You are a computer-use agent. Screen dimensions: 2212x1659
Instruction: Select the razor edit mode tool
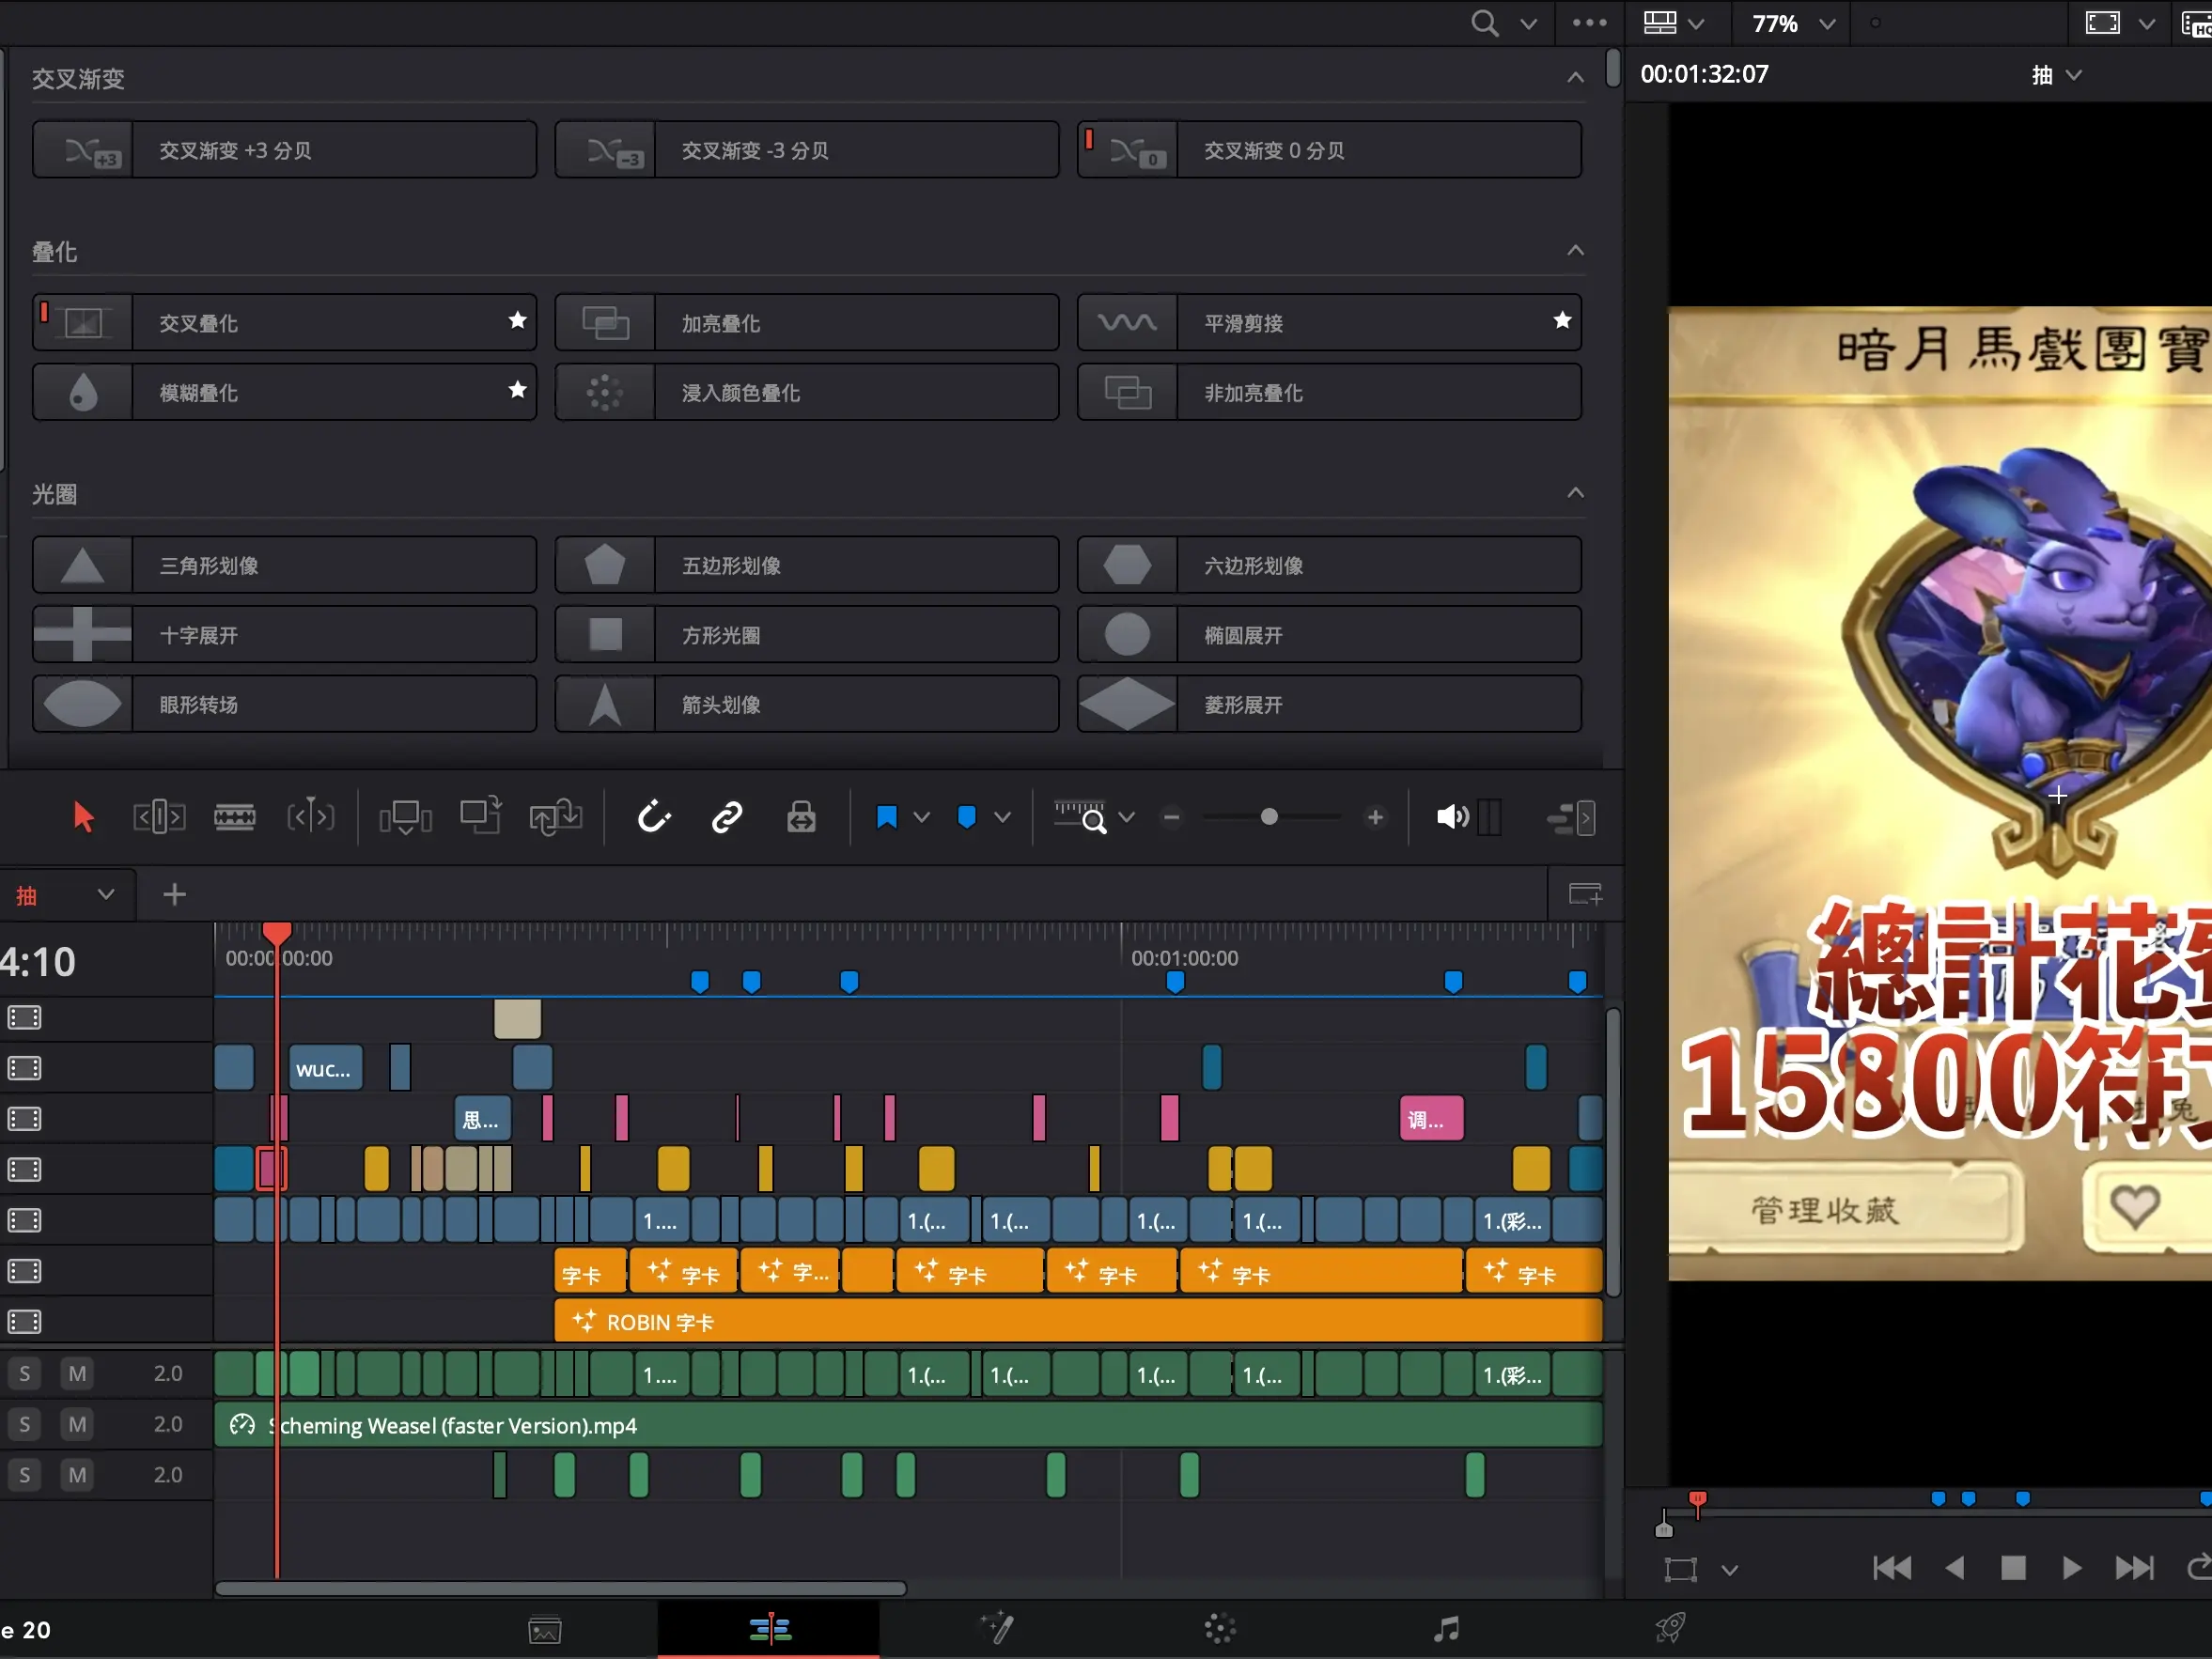[x=235, y=817]
